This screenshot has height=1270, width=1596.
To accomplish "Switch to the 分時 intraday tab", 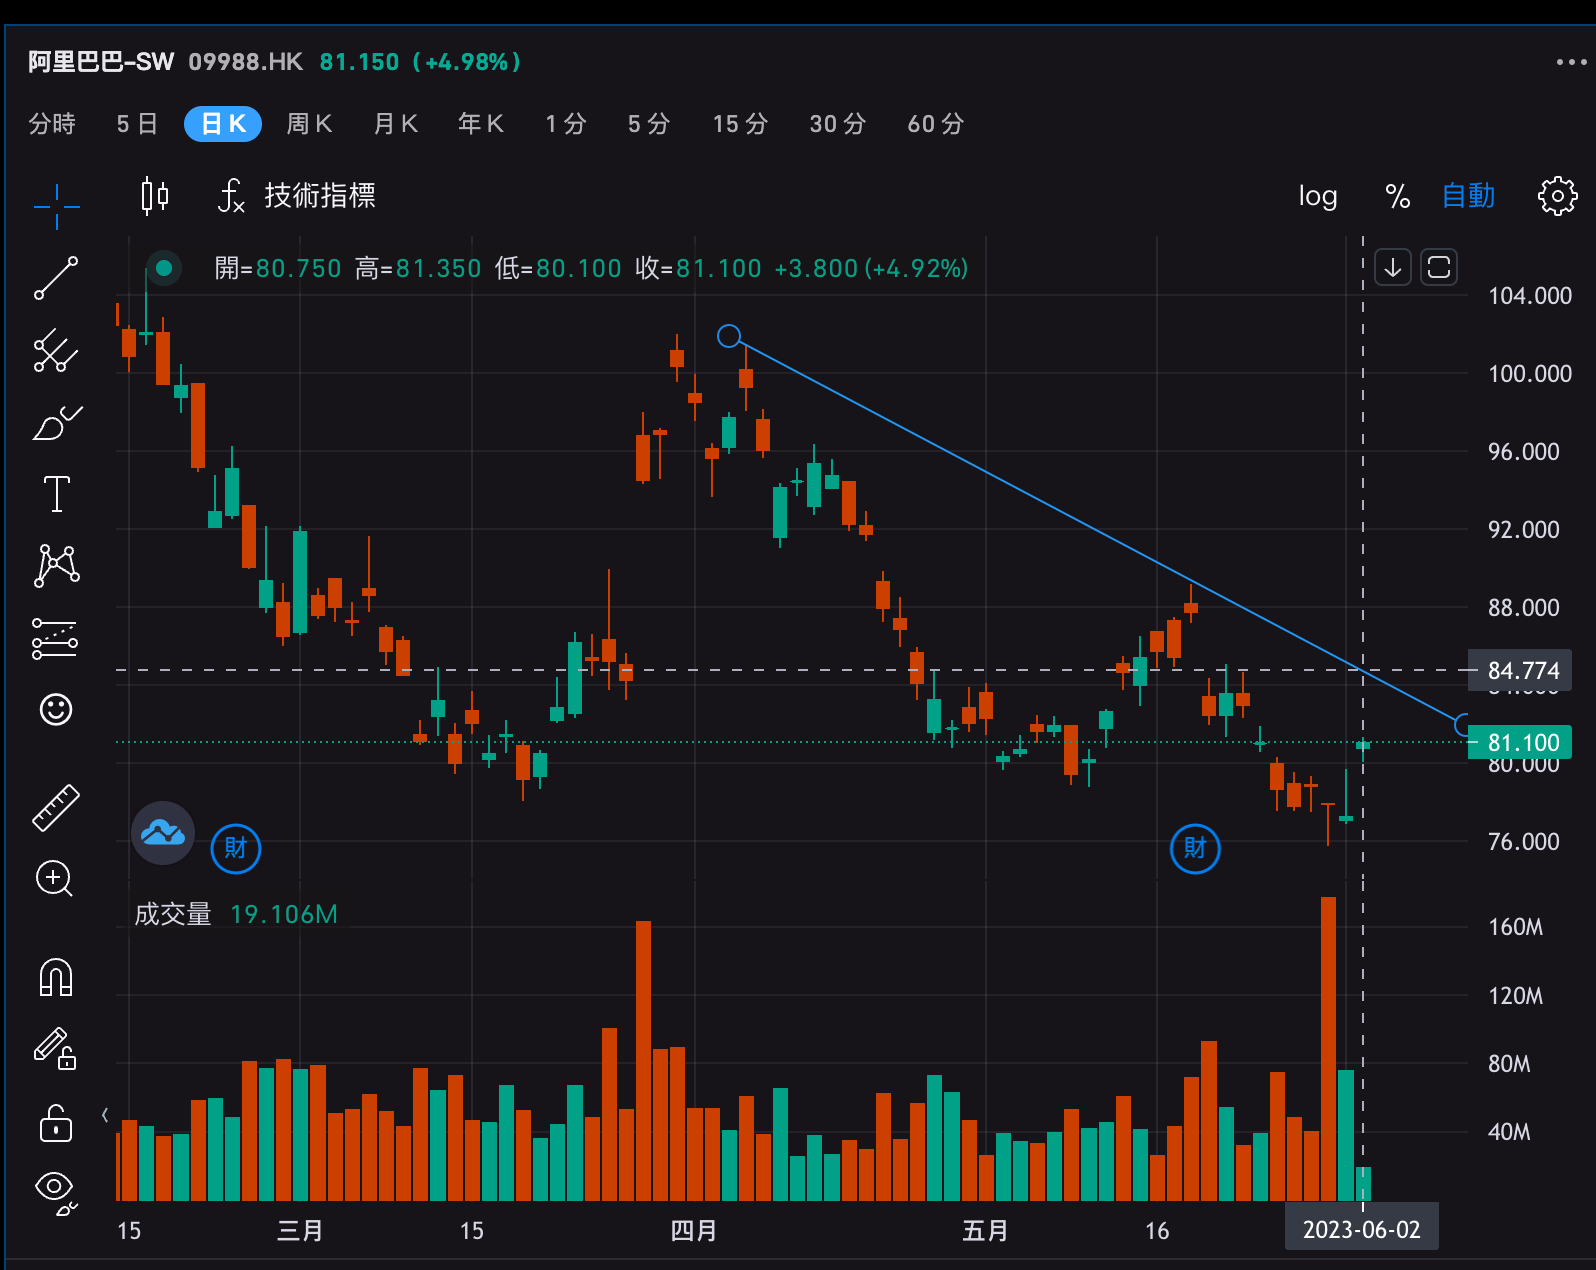I will [52, 124].
